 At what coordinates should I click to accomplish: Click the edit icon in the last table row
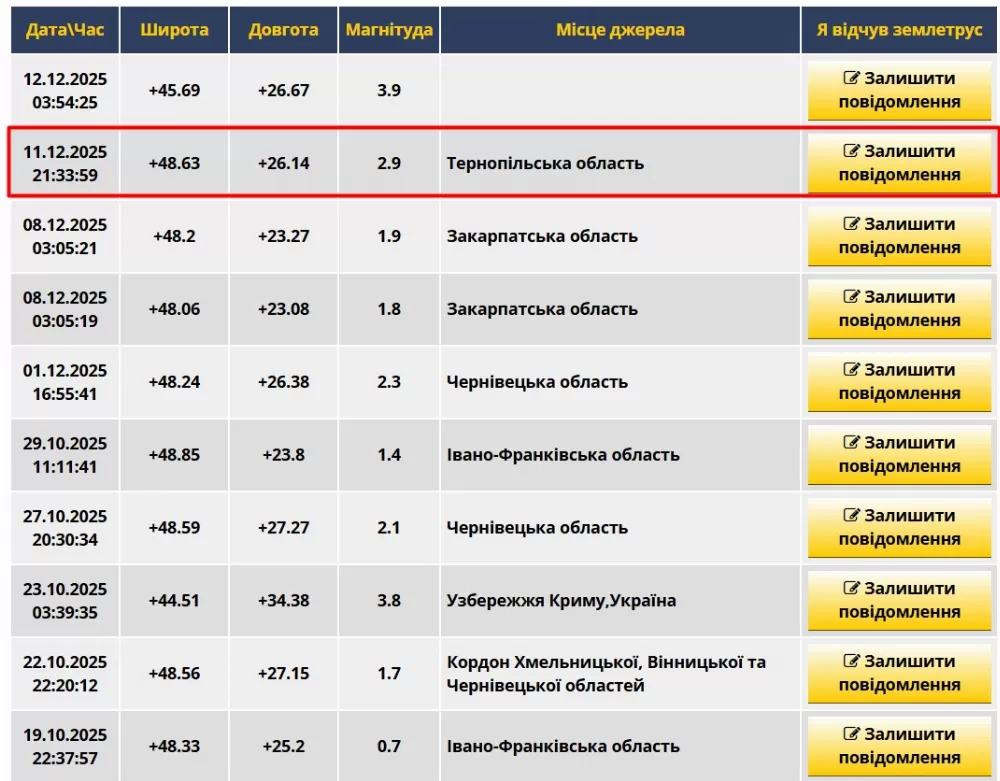(x=849, y=735)
